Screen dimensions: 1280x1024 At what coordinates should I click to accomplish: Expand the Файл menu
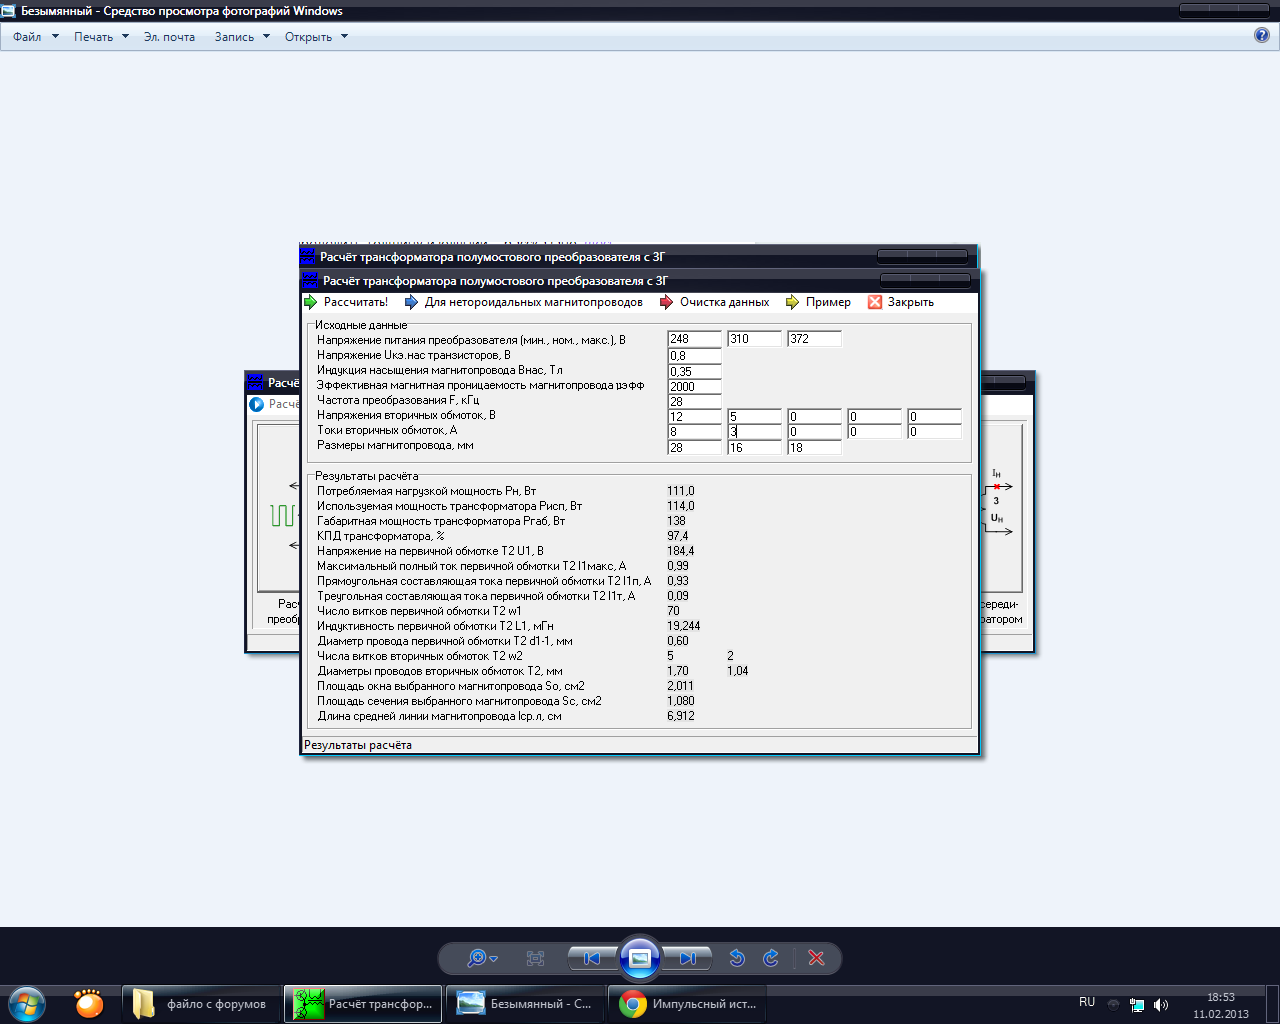35,37
